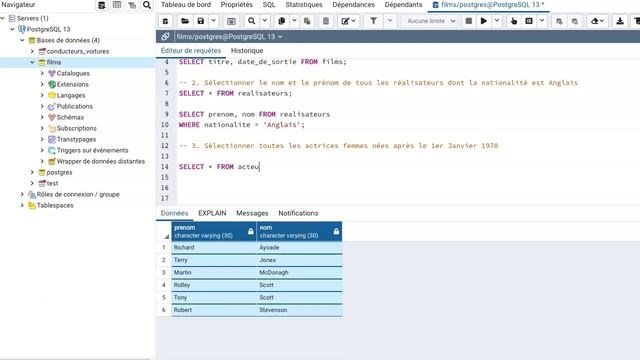
Task: Click the filtered rows icon in Navigateur header
Action: pyautogui.click(x=132, y=5)
